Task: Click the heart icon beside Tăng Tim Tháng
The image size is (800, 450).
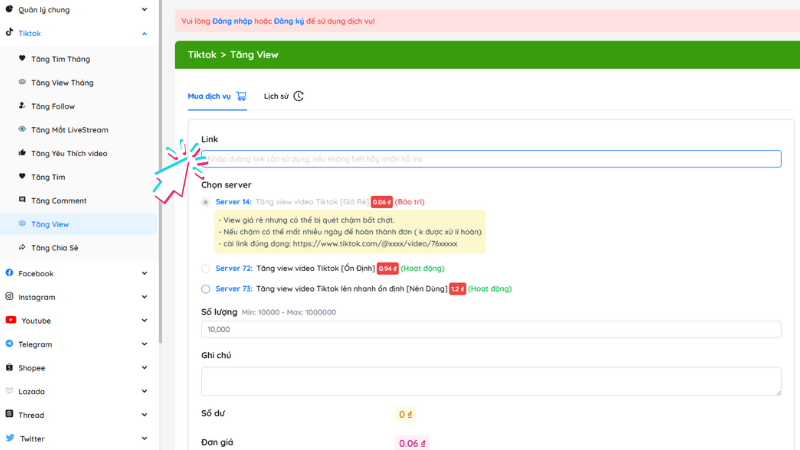Action: click(22, 58)
